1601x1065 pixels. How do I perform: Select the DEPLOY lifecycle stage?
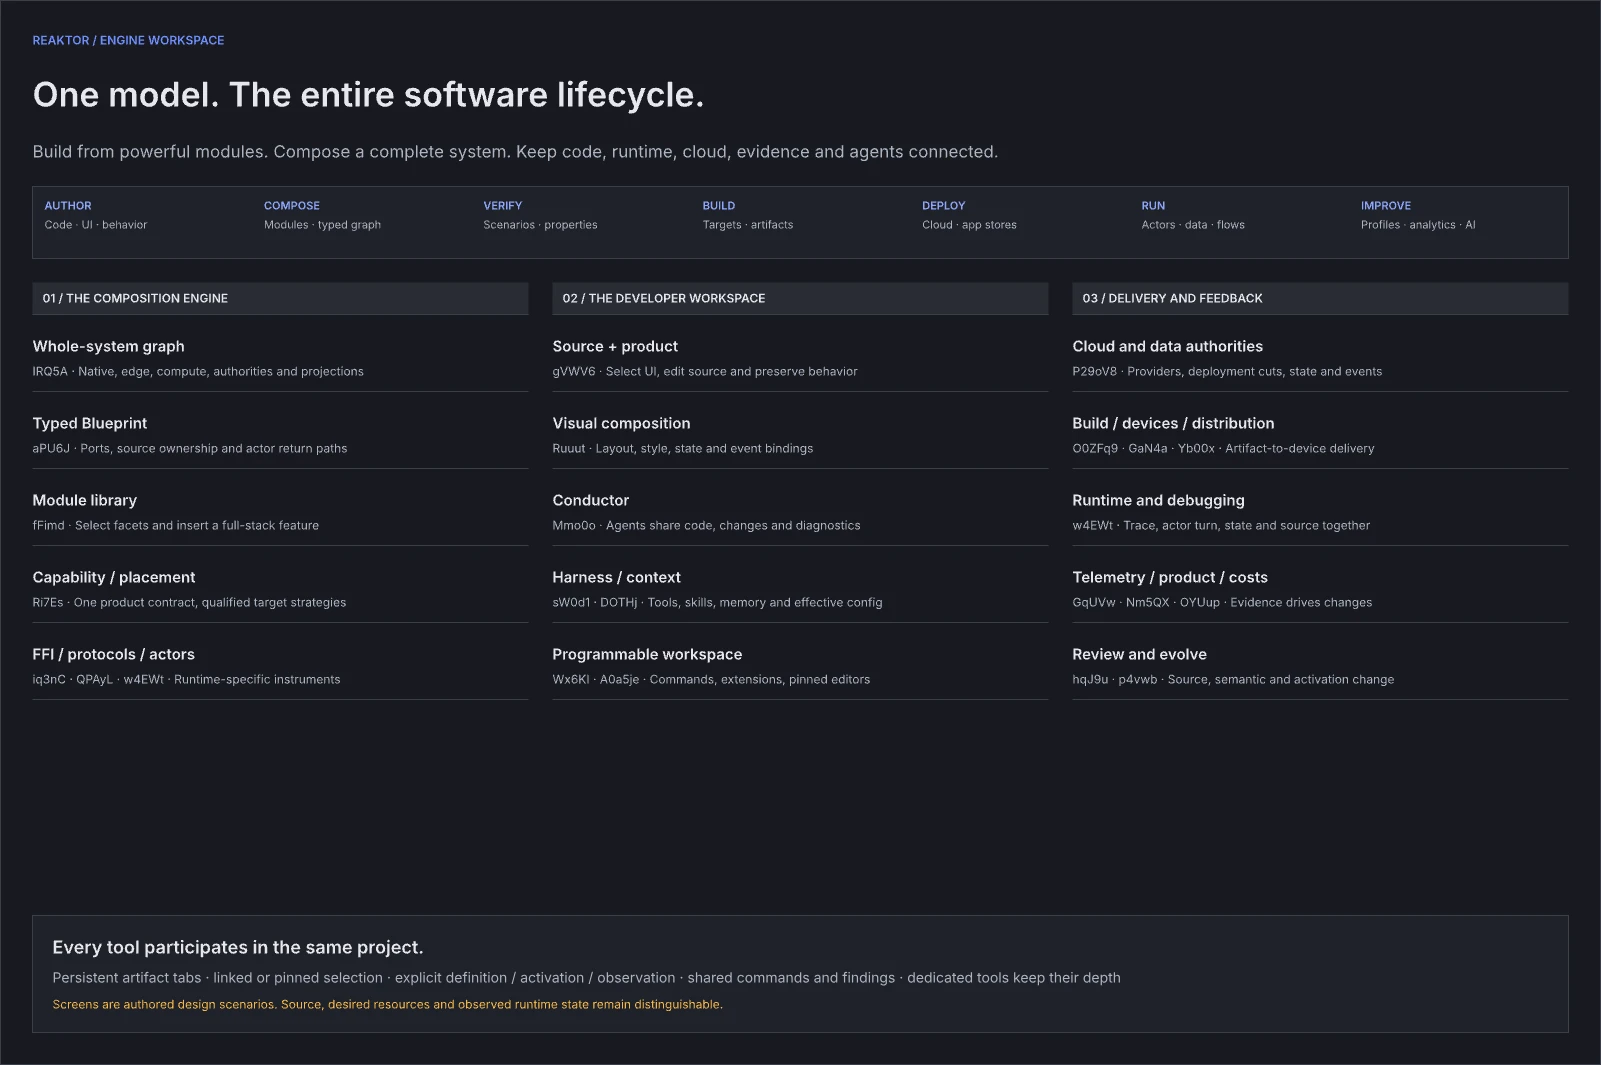(944, 205)
